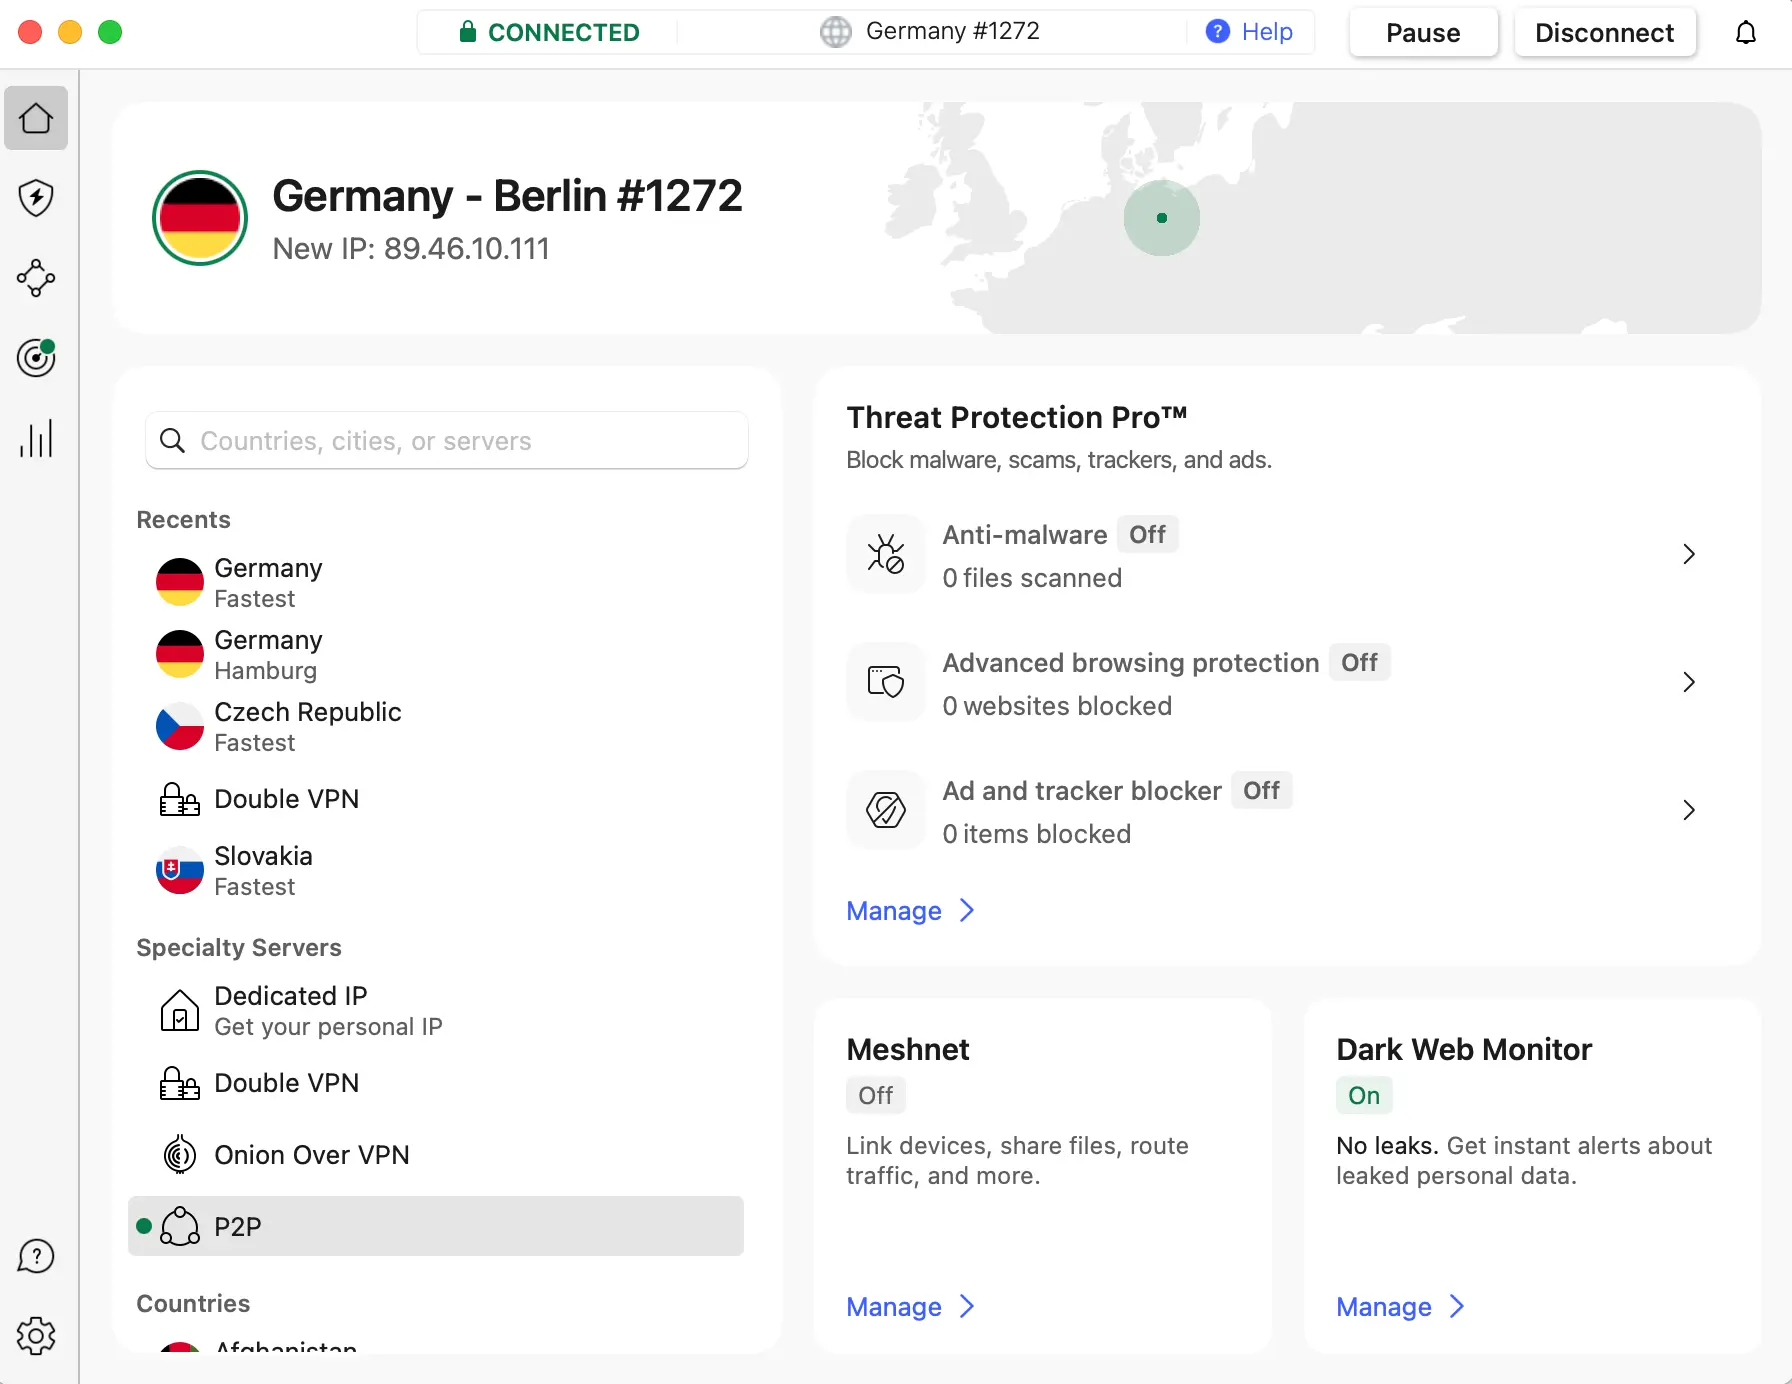Viewport: 1792px width, 1384px height.
Task: Toggle Meshnet Off status badge
Action: pos(876,1096)
